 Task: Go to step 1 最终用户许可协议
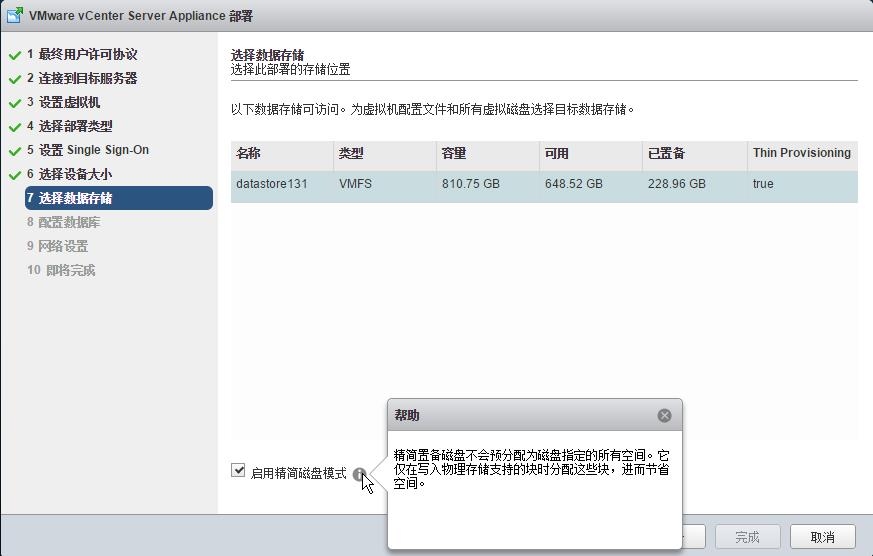click(82, 55)
